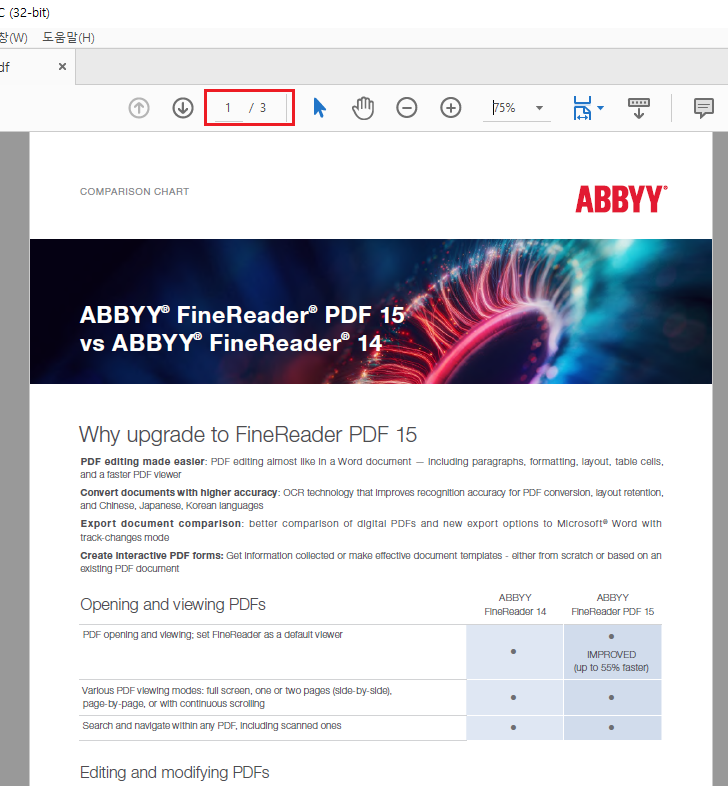Viewport: 728px width, 786px height.
Task: Click 'Opening and viewing PDFs' section heading
Action: pos(172,605)
